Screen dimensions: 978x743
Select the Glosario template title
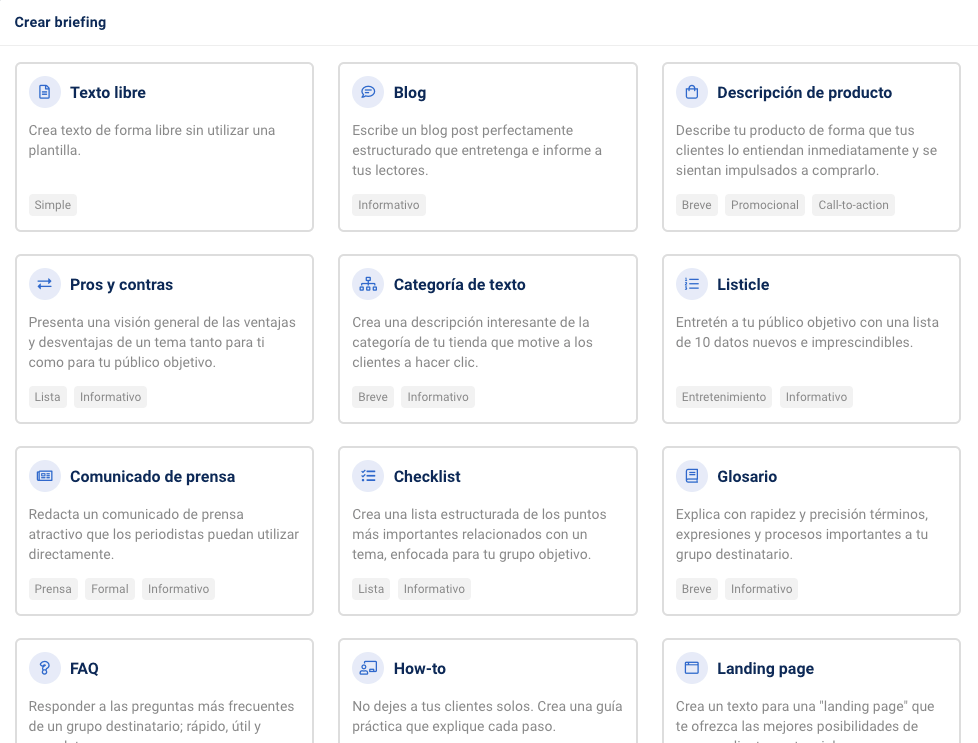point(746,477)
